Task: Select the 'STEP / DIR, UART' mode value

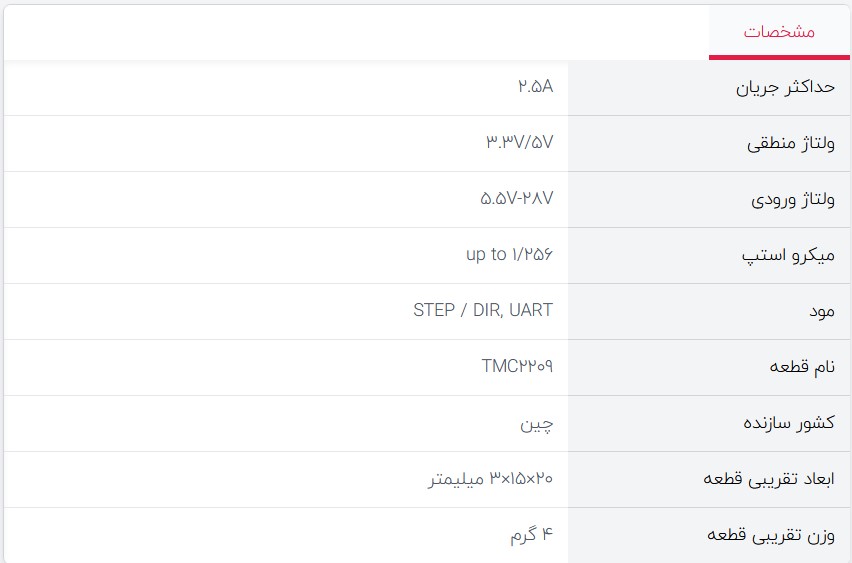Action: [483, 311]
